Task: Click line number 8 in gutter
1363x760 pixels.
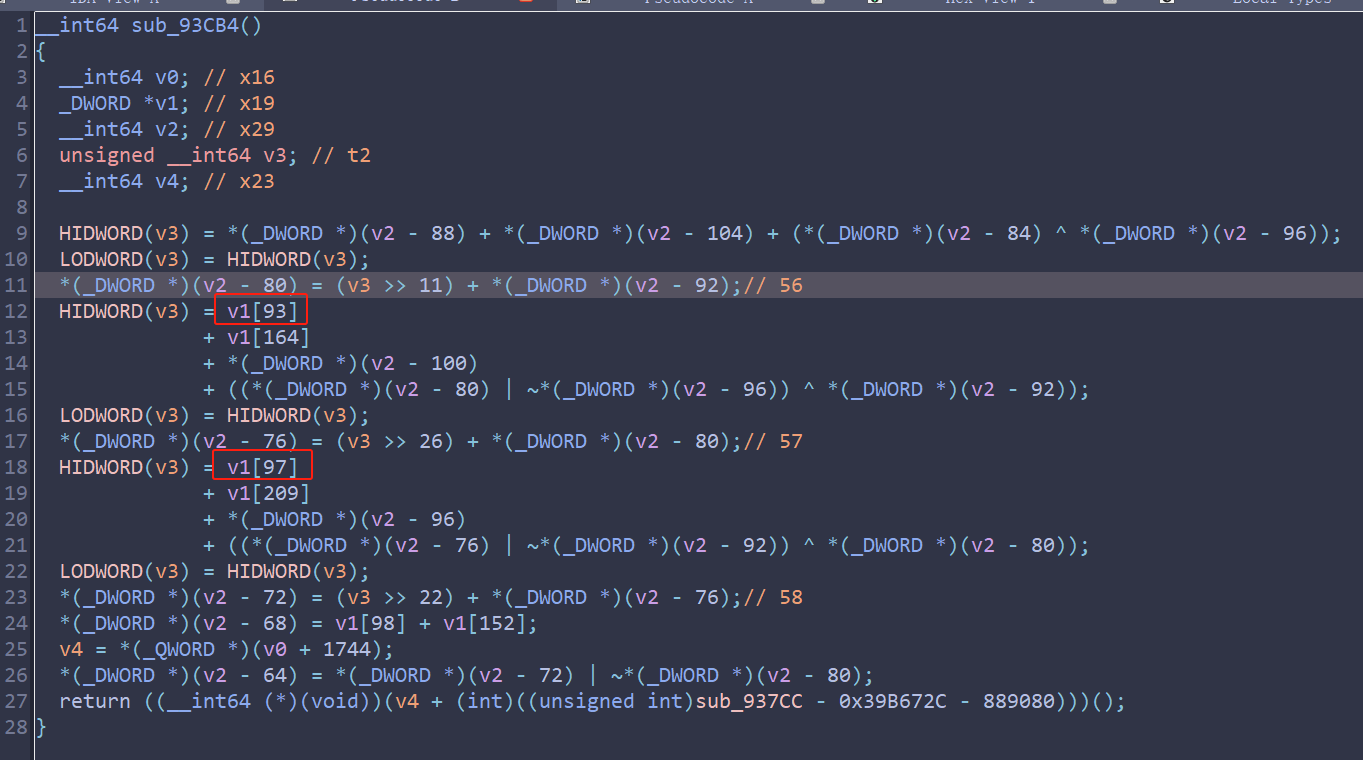Action: (21, 207)
